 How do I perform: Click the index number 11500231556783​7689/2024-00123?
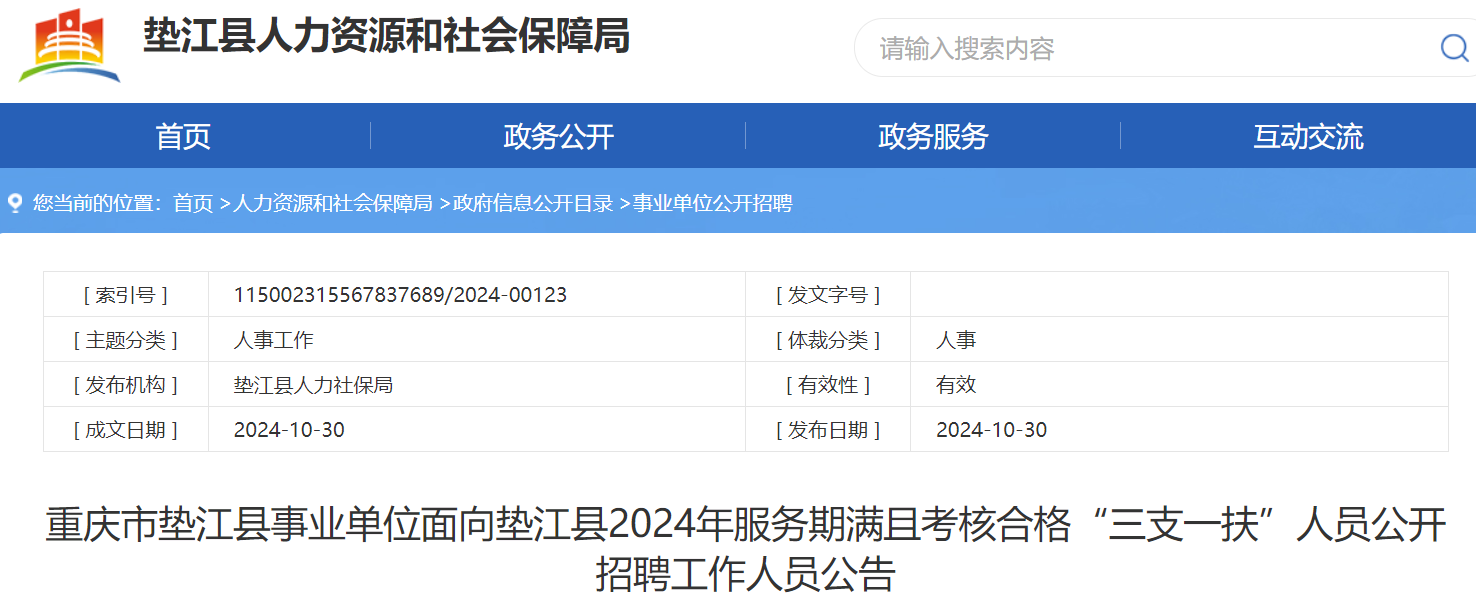coord(400,295)
